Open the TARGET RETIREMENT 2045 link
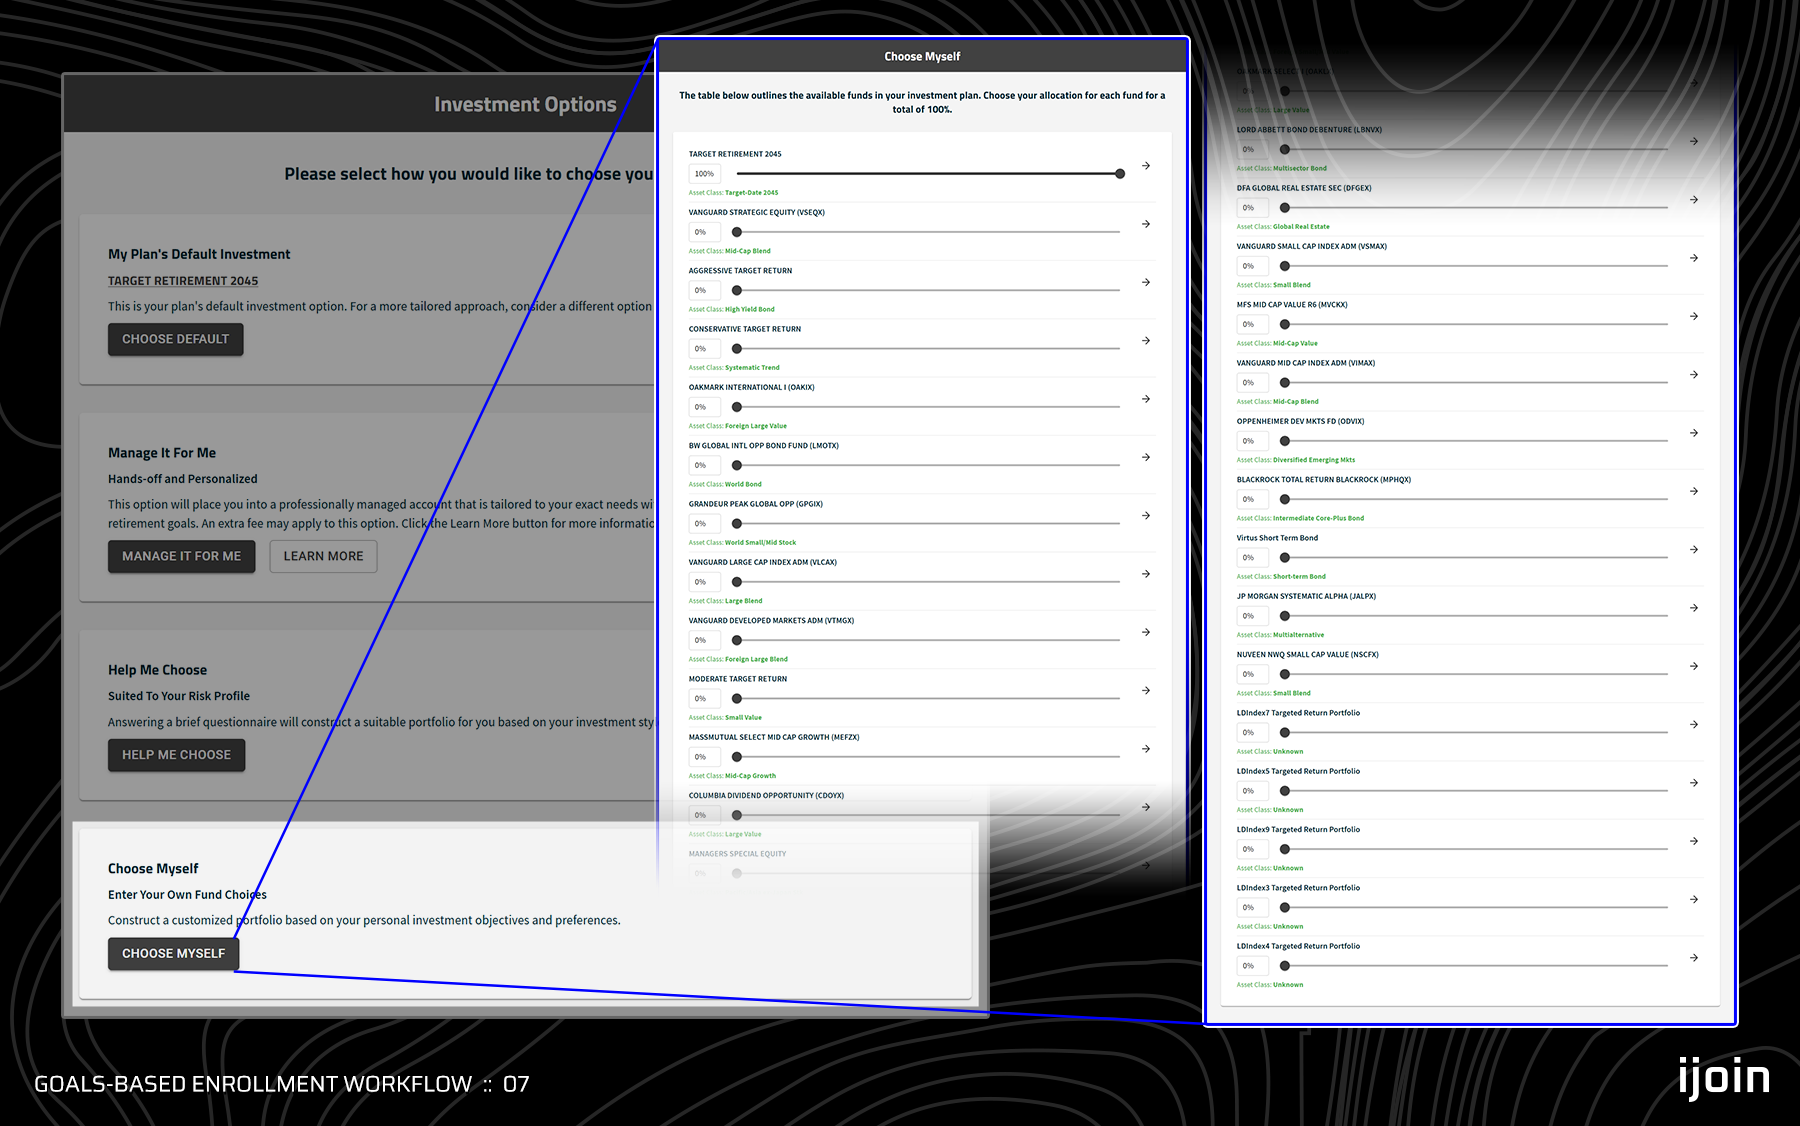Screen dimensions: 1800x1126 click(183, 281)
